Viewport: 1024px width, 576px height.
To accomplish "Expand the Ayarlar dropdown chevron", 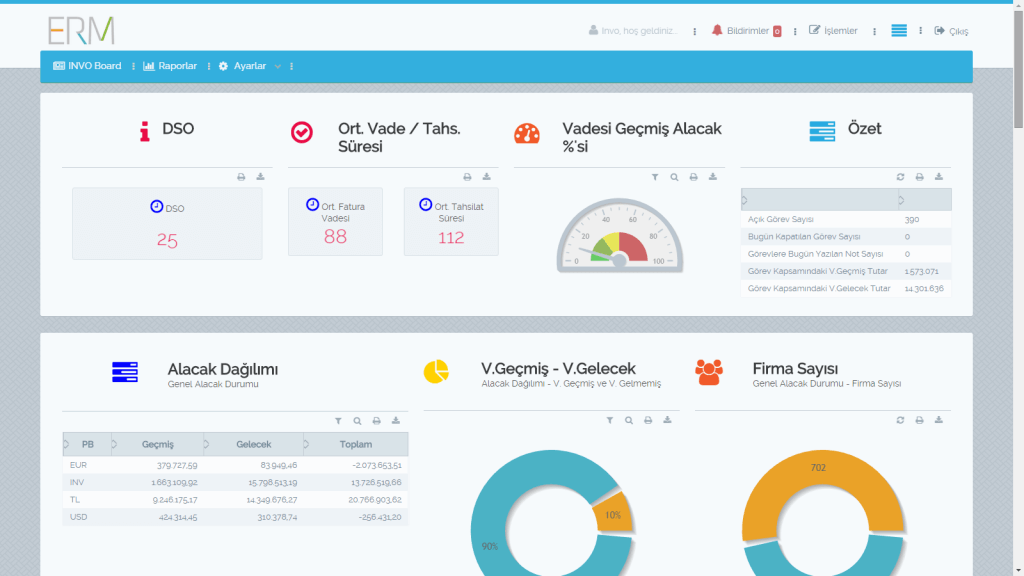I will pos(278,67).
